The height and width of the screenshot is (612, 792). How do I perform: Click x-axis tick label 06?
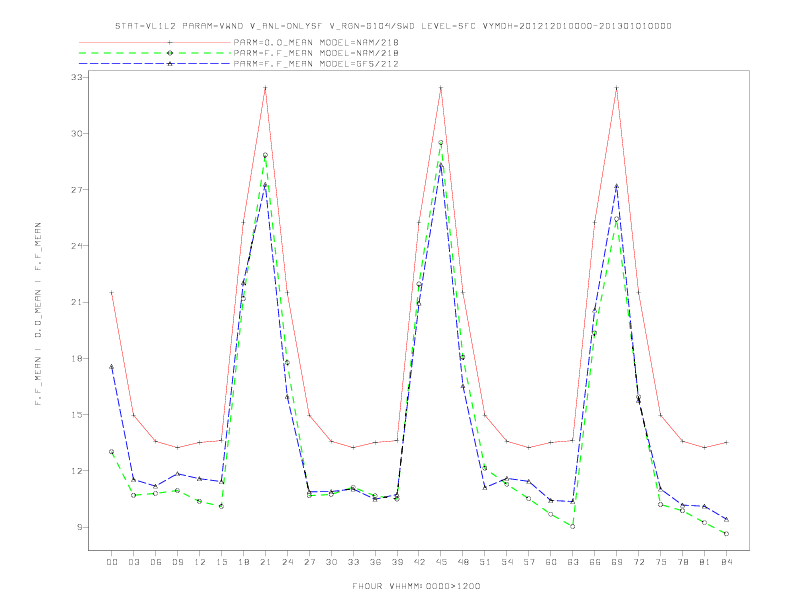tap(156, 562)
